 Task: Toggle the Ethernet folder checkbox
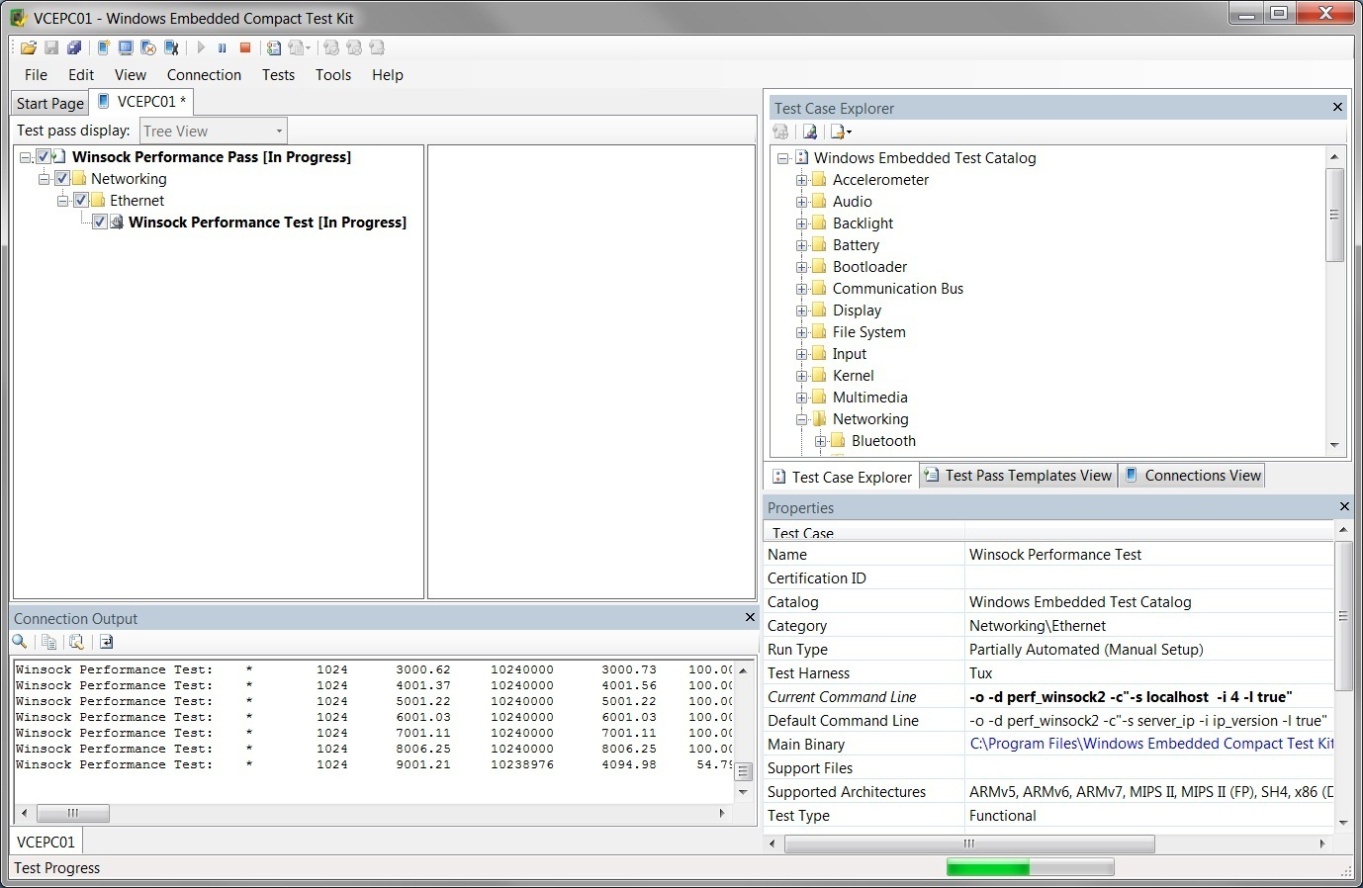click(81, 201)
